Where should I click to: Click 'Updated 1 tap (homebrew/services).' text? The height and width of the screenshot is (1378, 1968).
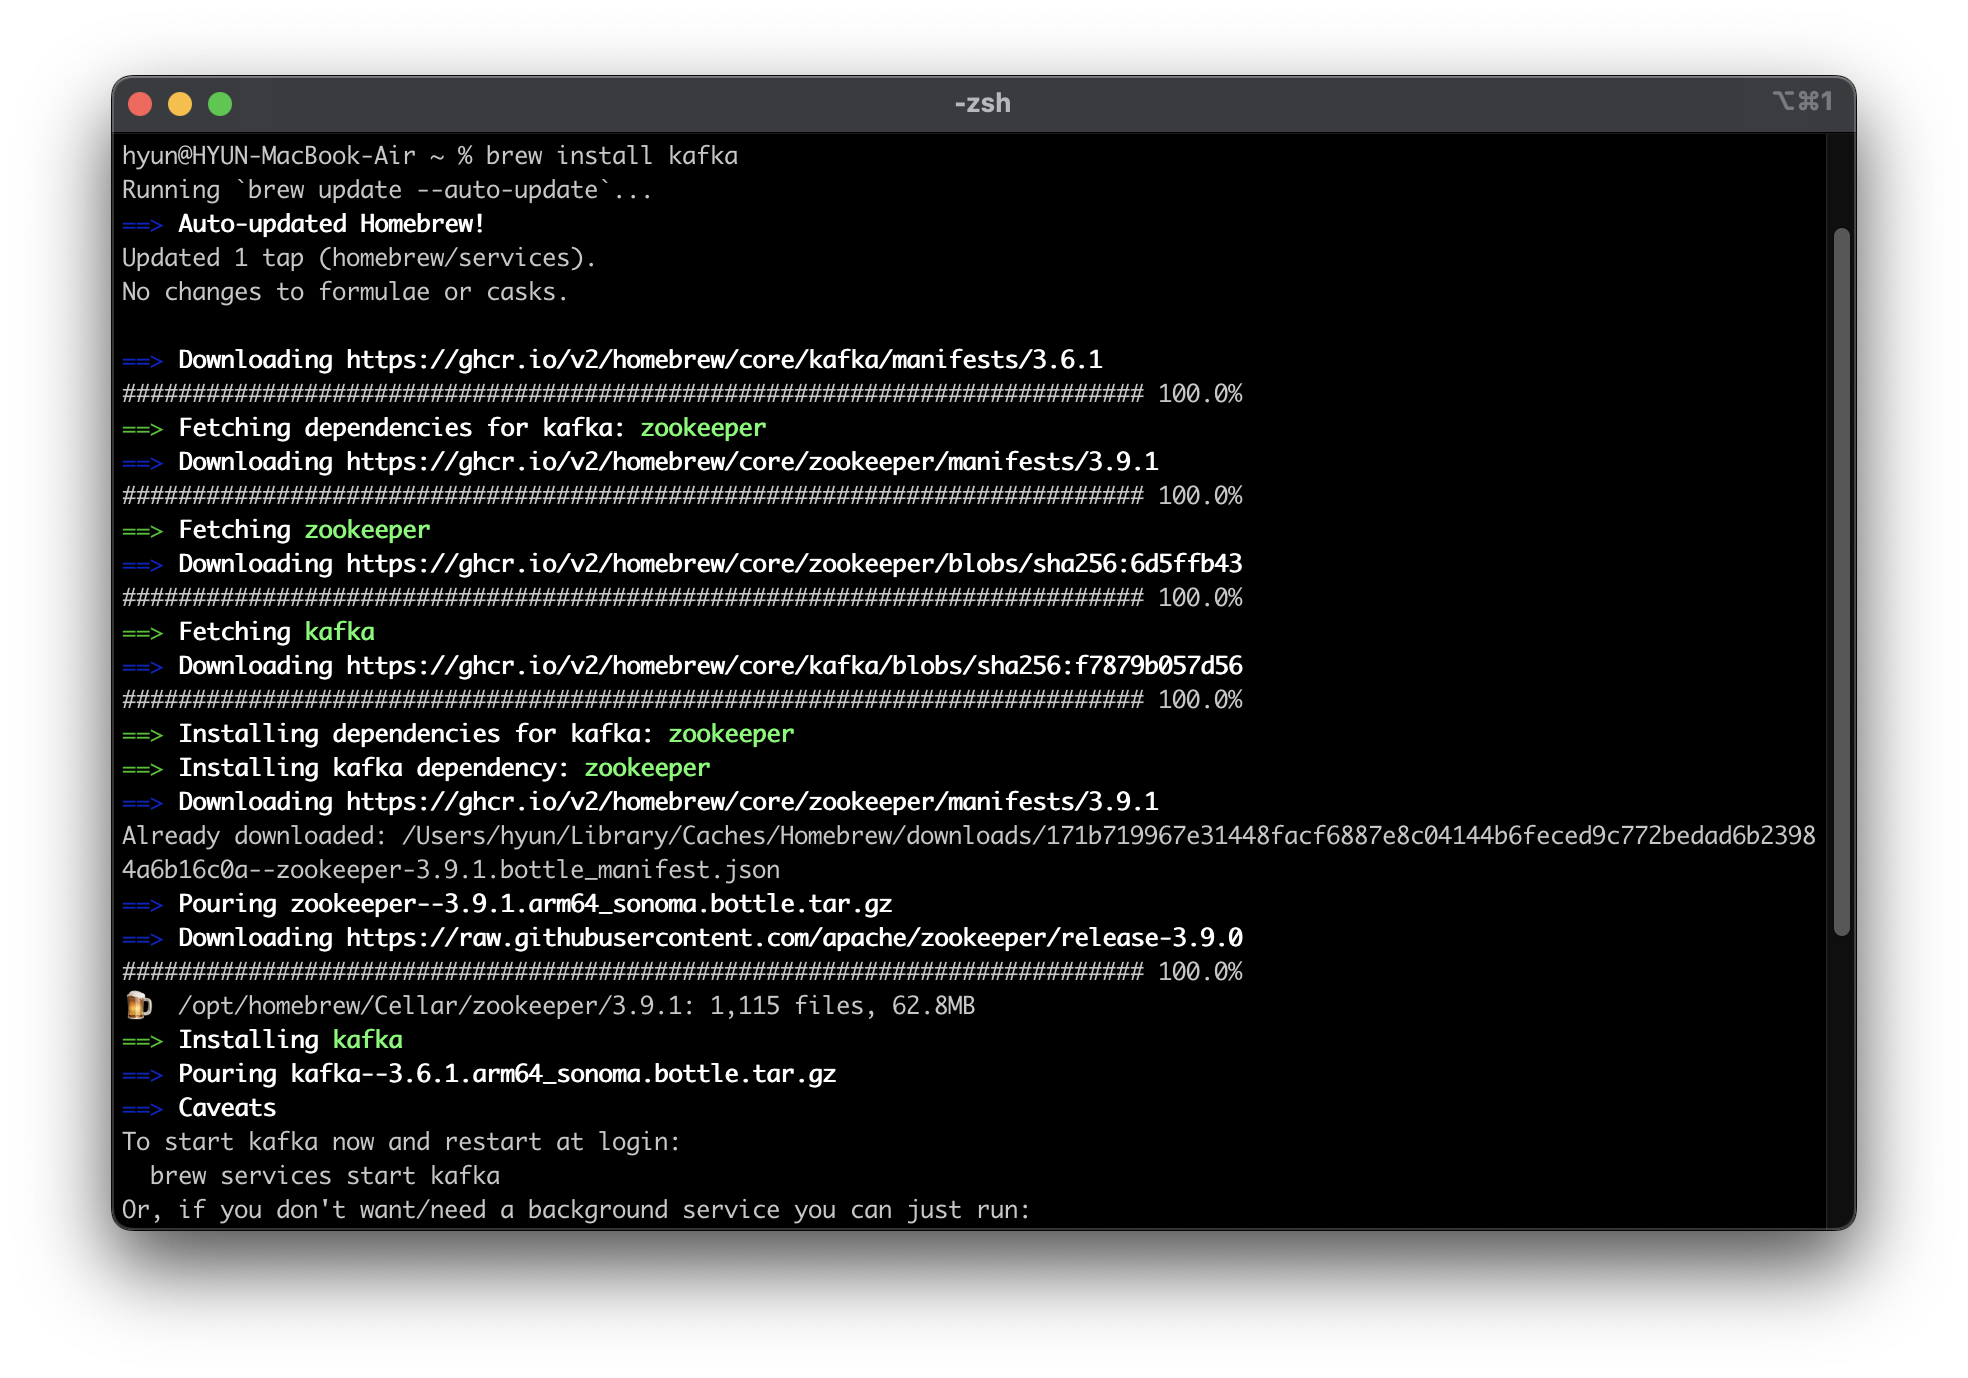359,258
